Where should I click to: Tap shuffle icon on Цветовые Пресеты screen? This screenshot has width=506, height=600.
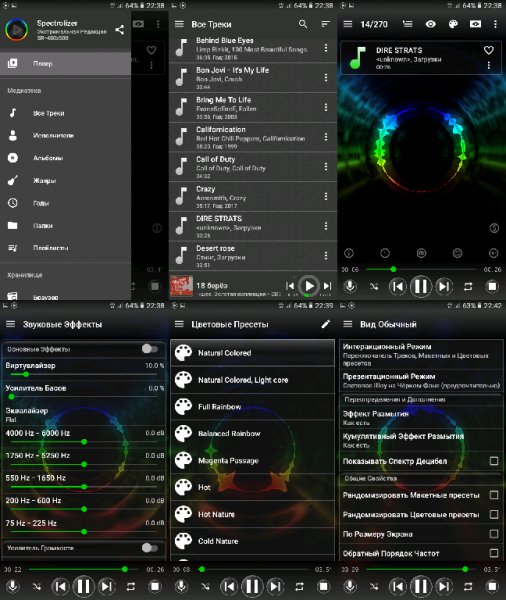tap(206, 586)
